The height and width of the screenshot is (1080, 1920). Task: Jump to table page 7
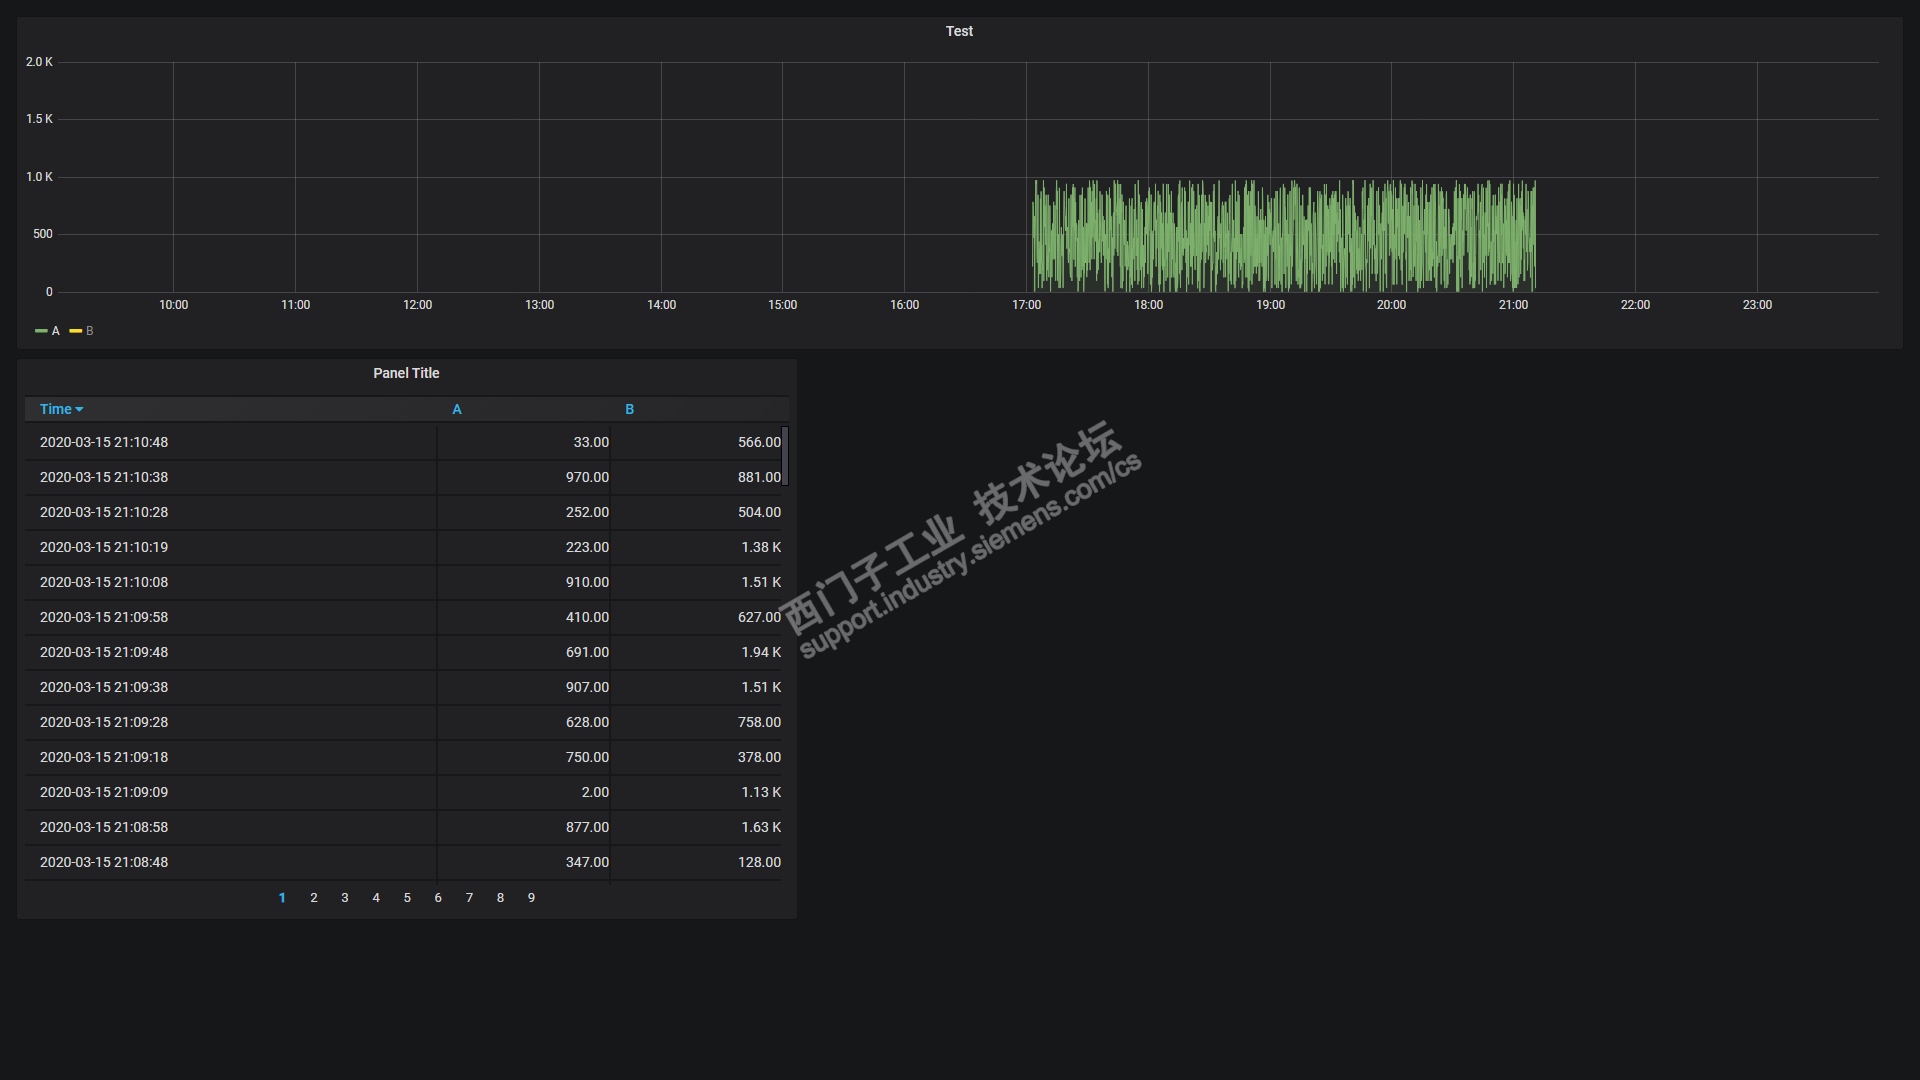pos(469,898)
